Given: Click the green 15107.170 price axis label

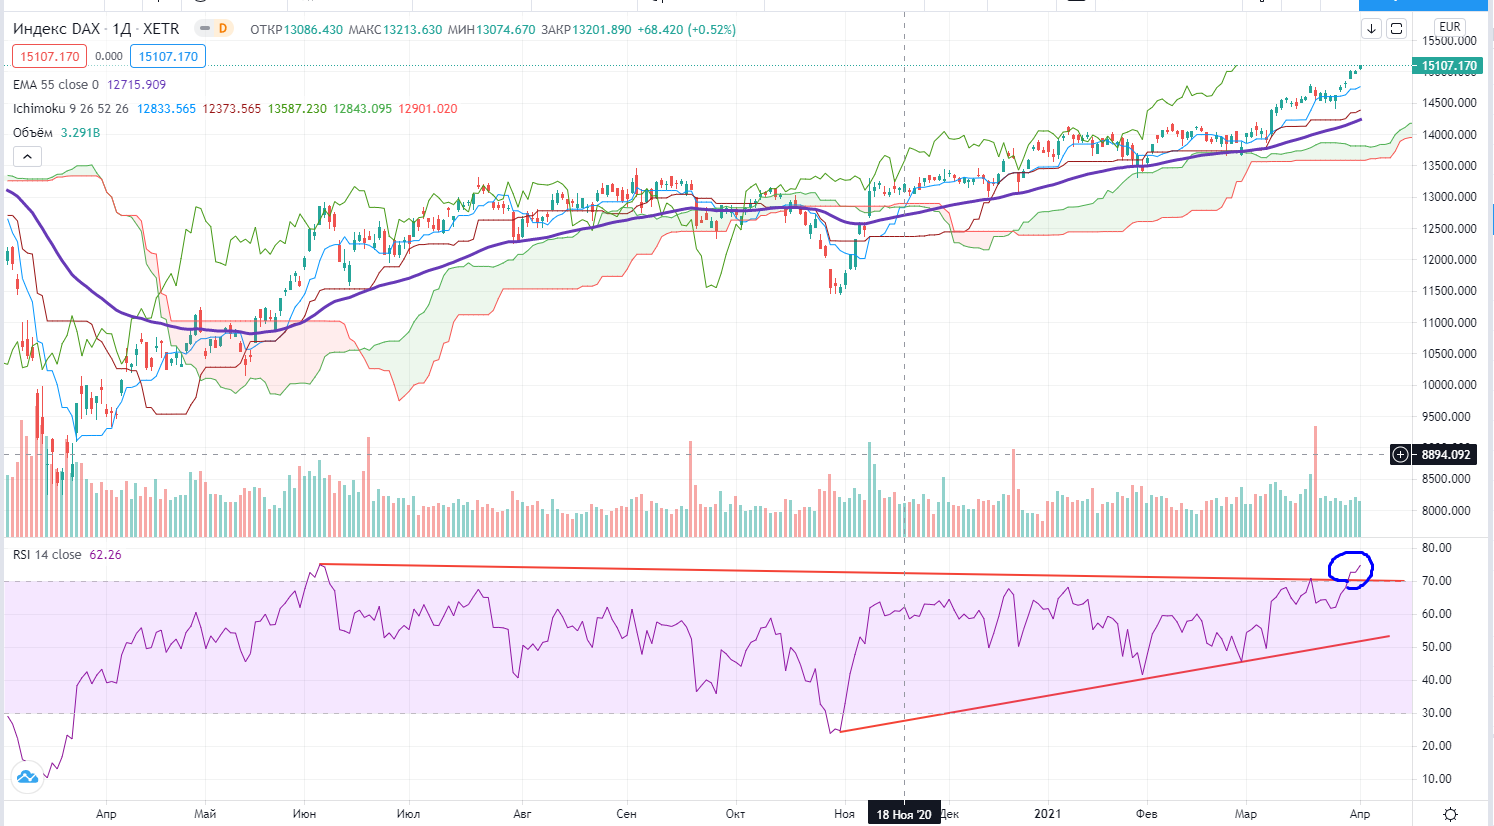Looking at the screenshot, I should click(1448, 66).
